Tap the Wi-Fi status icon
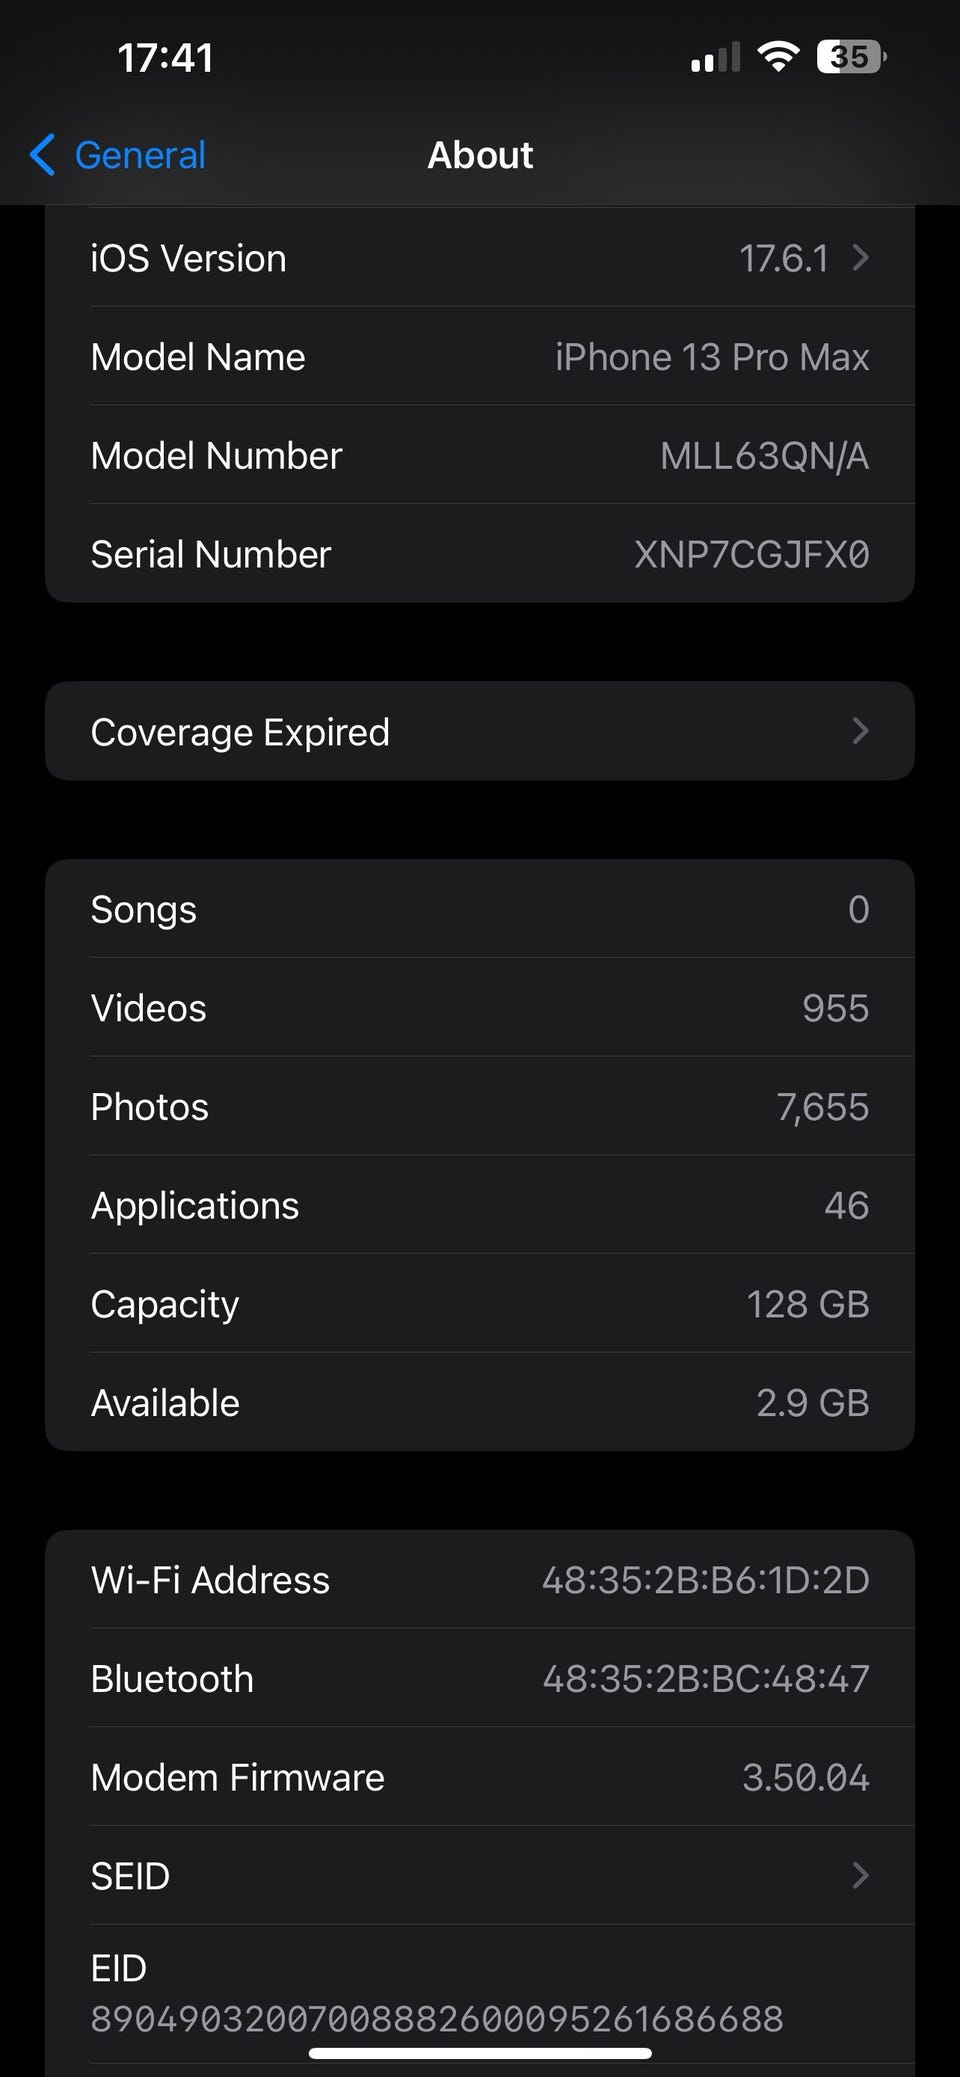The width and height of the screenshot is (960, 2077). tap(777, 56)
